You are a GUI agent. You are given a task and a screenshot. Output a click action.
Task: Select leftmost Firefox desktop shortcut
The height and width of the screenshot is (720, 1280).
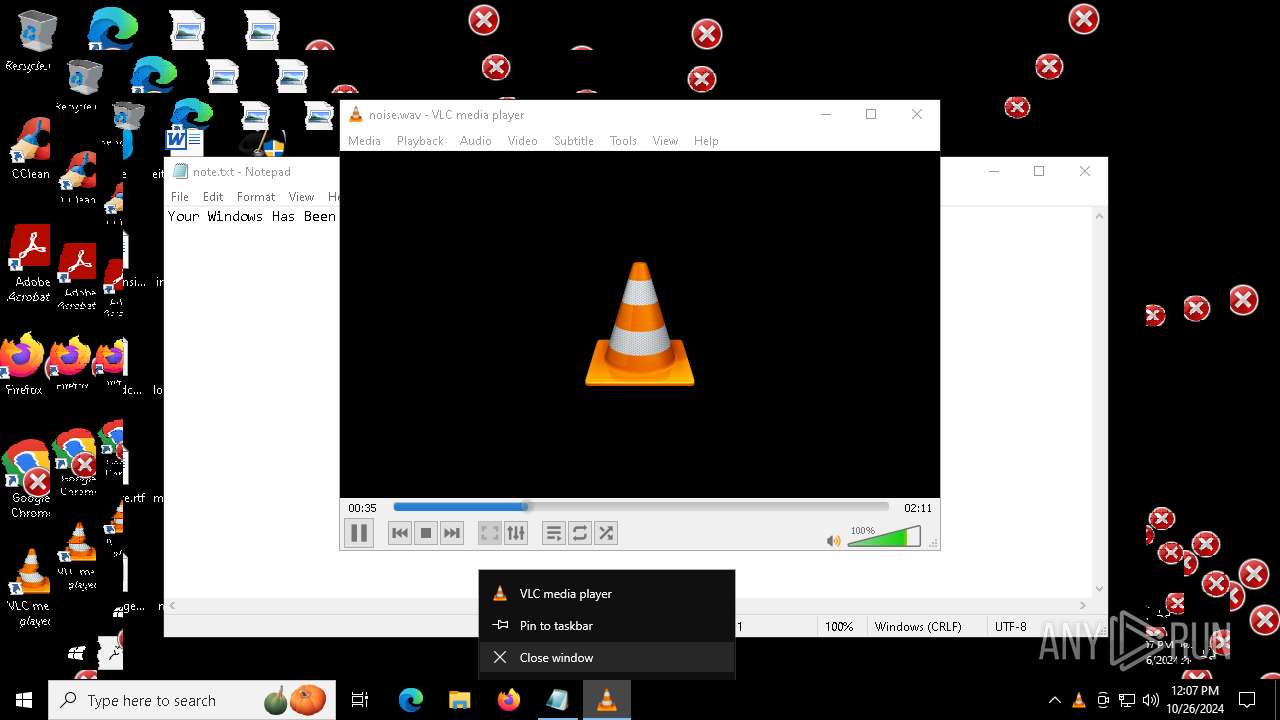coord(24,363)
